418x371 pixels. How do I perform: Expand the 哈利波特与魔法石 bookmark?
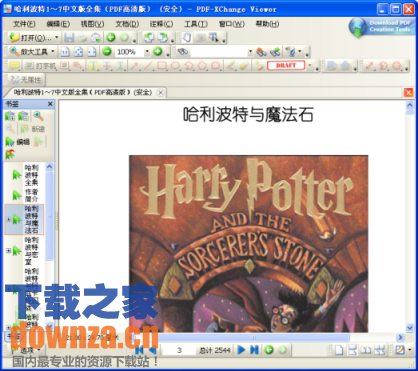pos(8,219)
